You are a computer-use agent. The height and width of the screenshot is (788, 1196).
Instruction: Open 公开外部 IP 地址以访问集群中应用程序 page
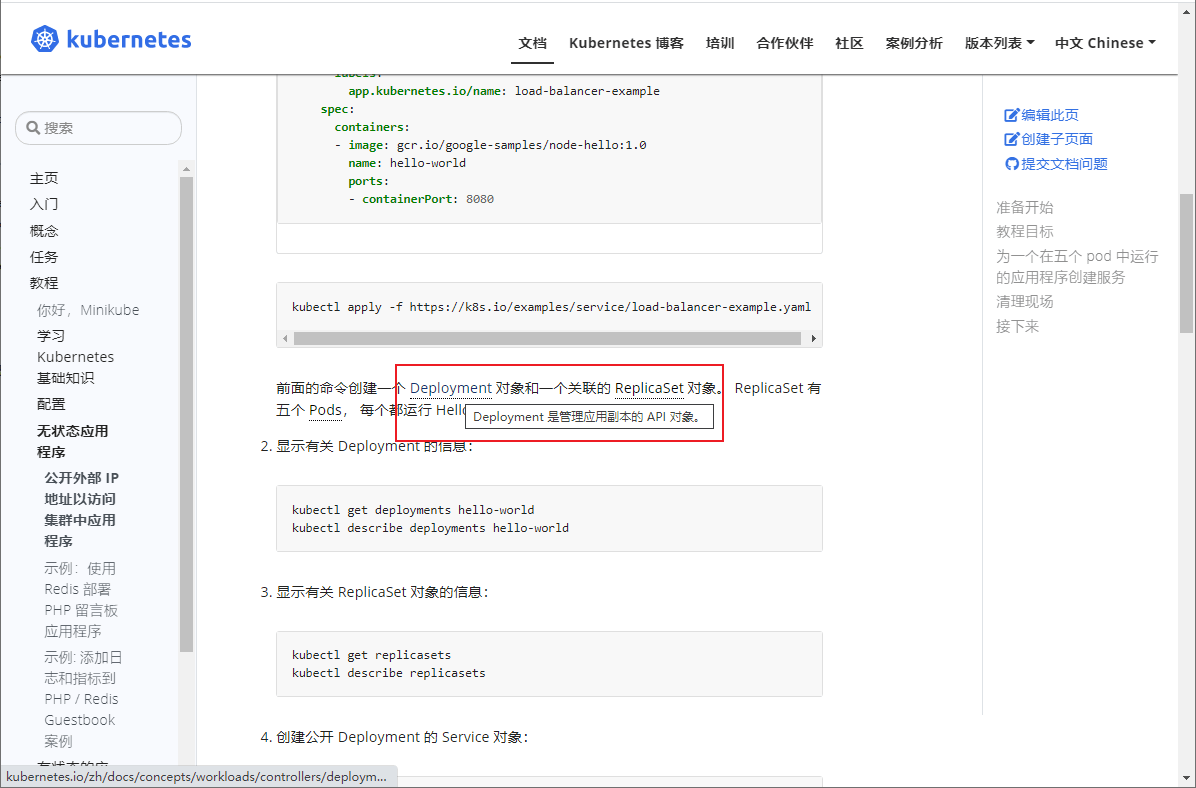point(81,510)
